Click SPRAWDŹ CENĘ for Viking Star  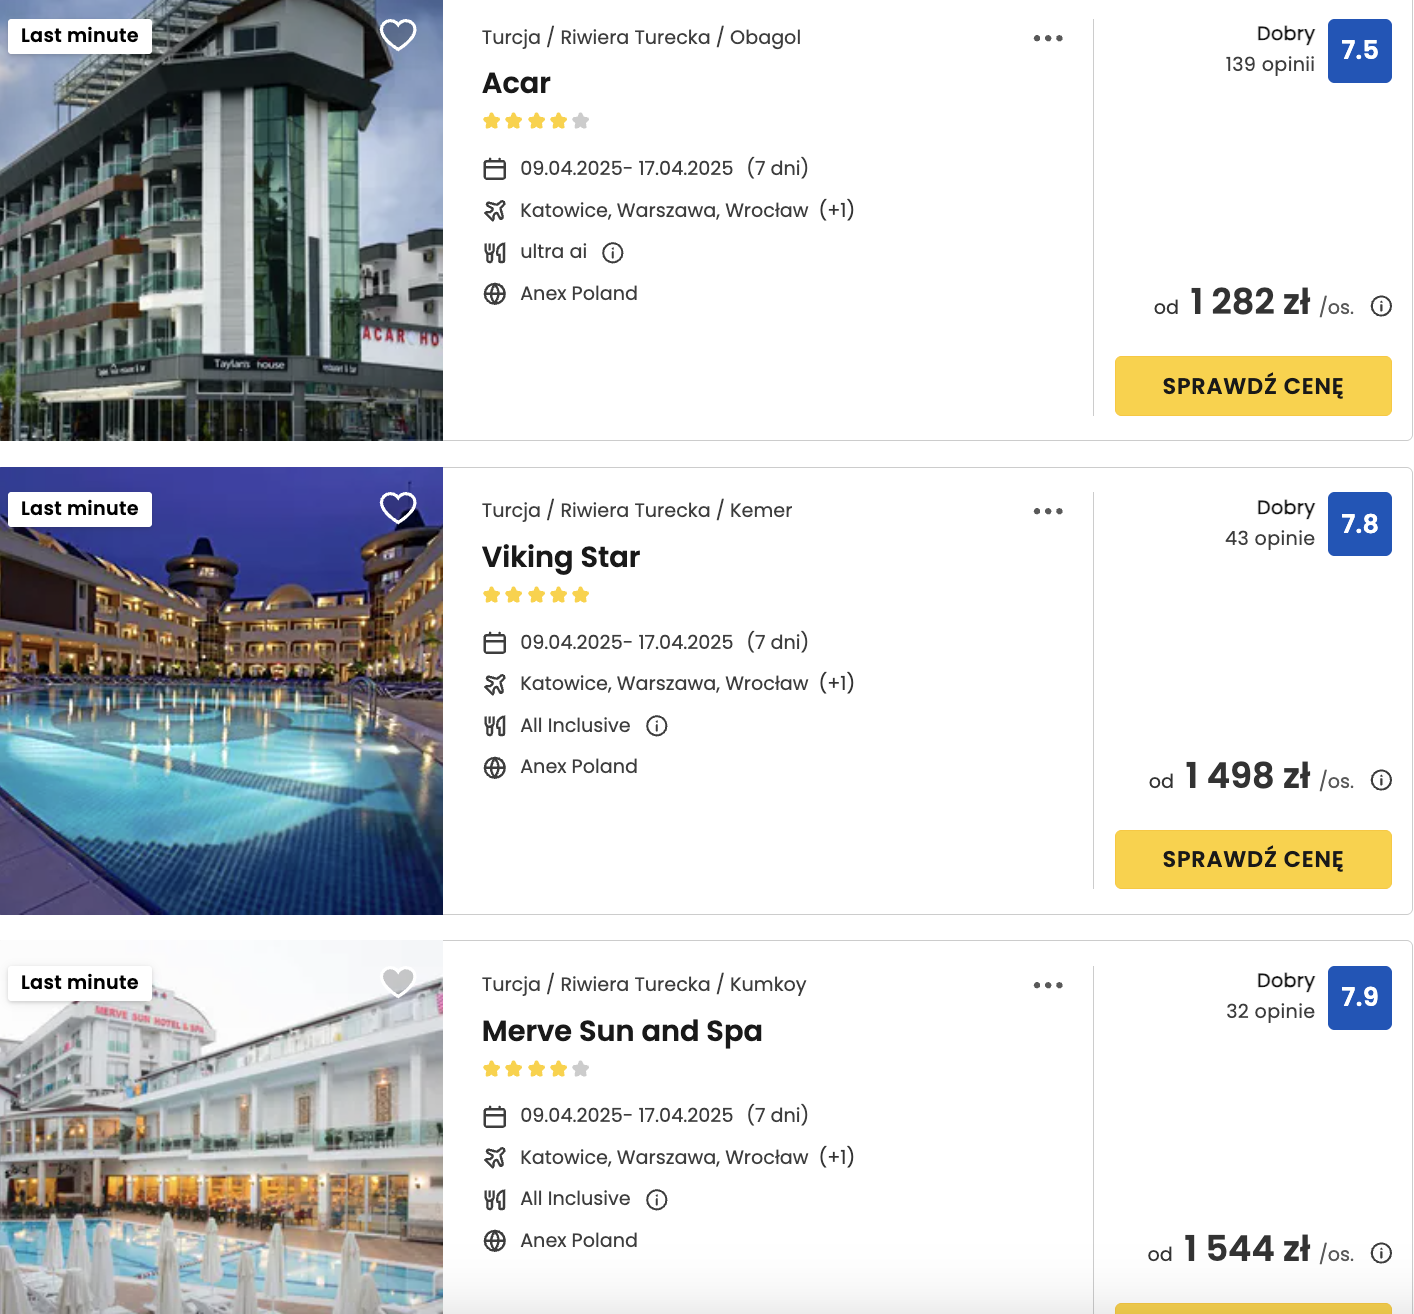click(1252, 859)
